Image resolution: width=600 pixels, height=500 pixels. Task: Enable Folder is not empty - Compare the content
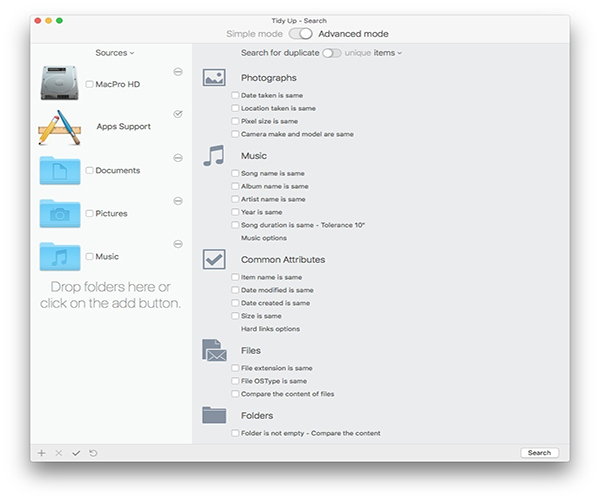tap(235, 433)
